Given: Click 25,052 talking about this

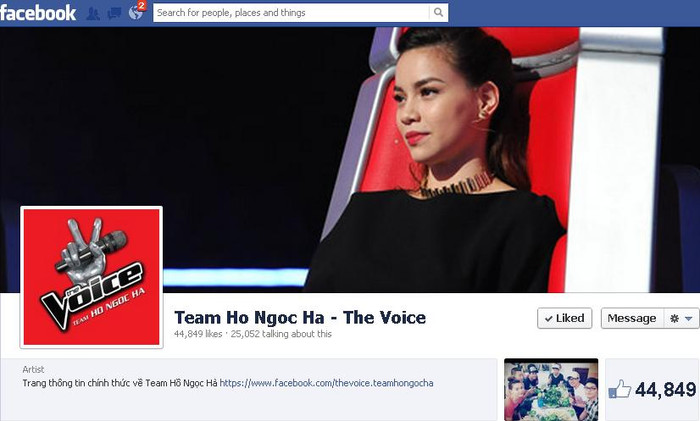Looking at the screenshot, I should click(x=281, y=334).
